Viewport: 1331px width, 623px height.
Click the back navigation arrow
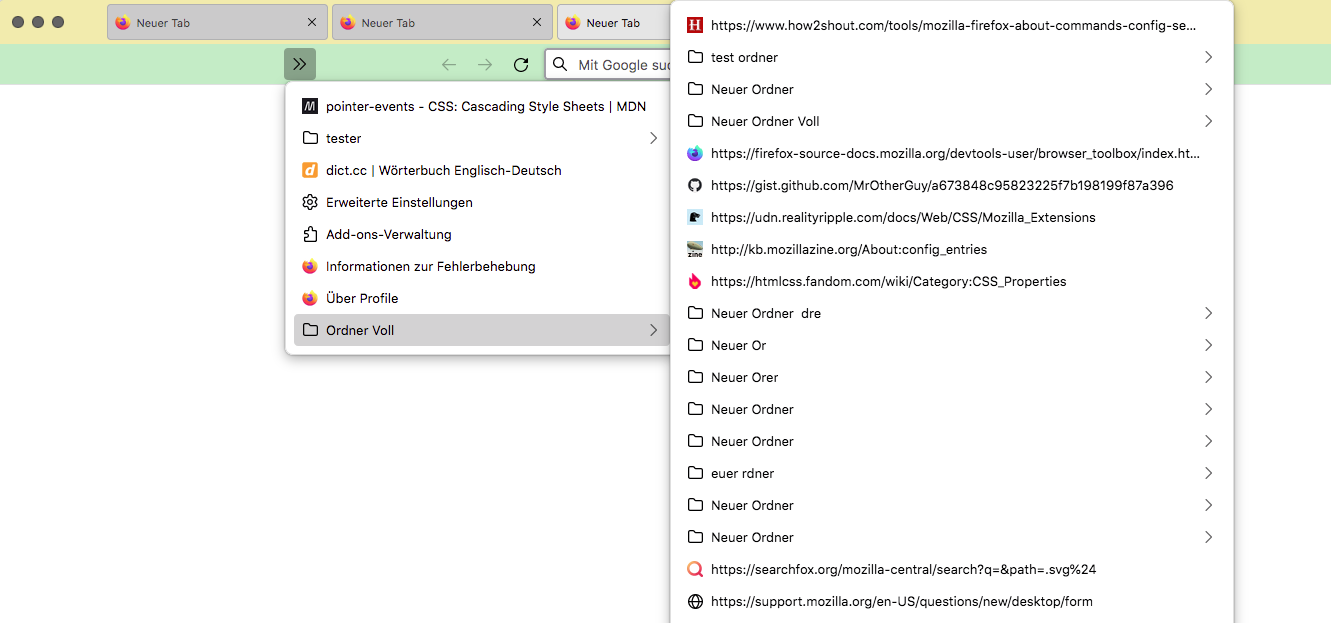[449, 65]
